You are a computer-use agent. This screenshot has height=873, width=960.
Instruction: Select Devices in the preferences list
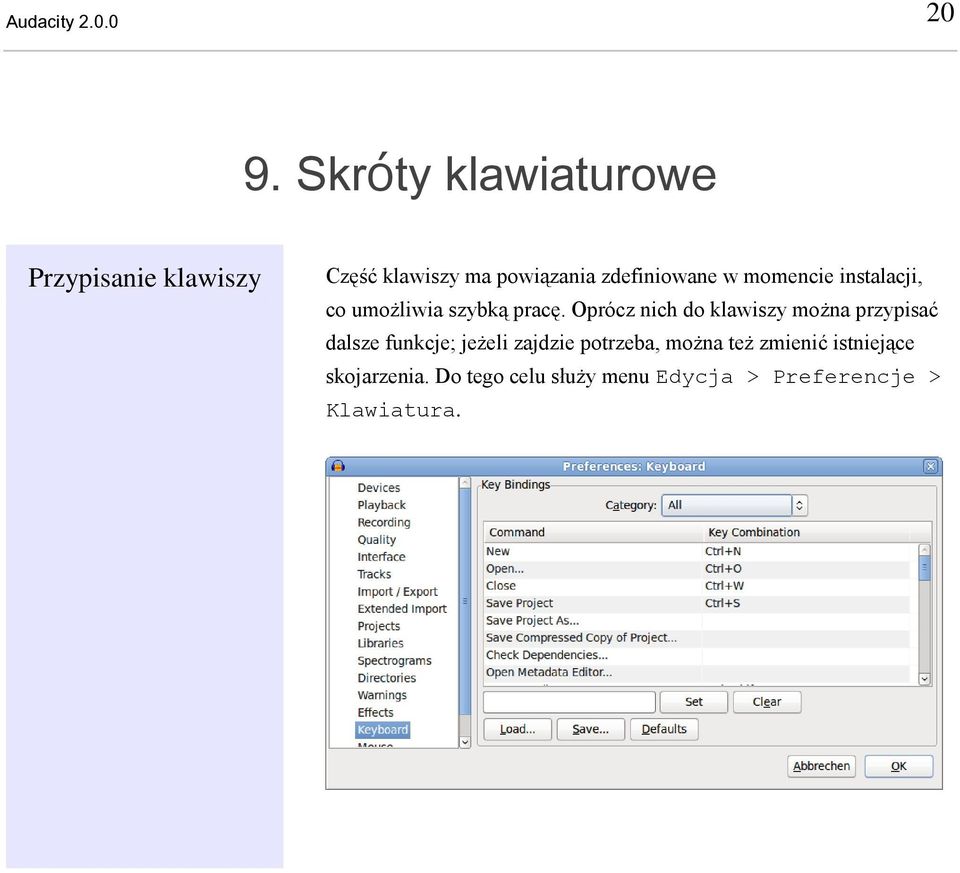pyautogui.click(x=378, y=488)
